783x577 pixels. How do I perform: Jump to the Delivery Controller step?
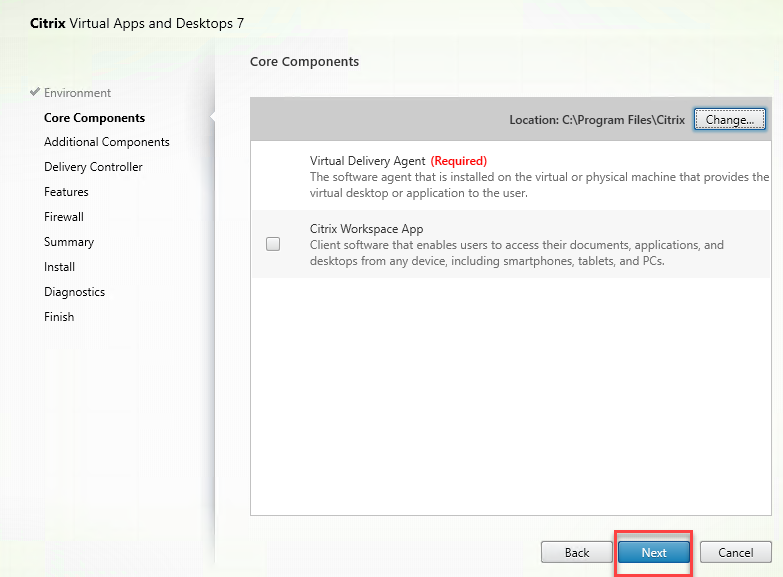pos(93,167)
